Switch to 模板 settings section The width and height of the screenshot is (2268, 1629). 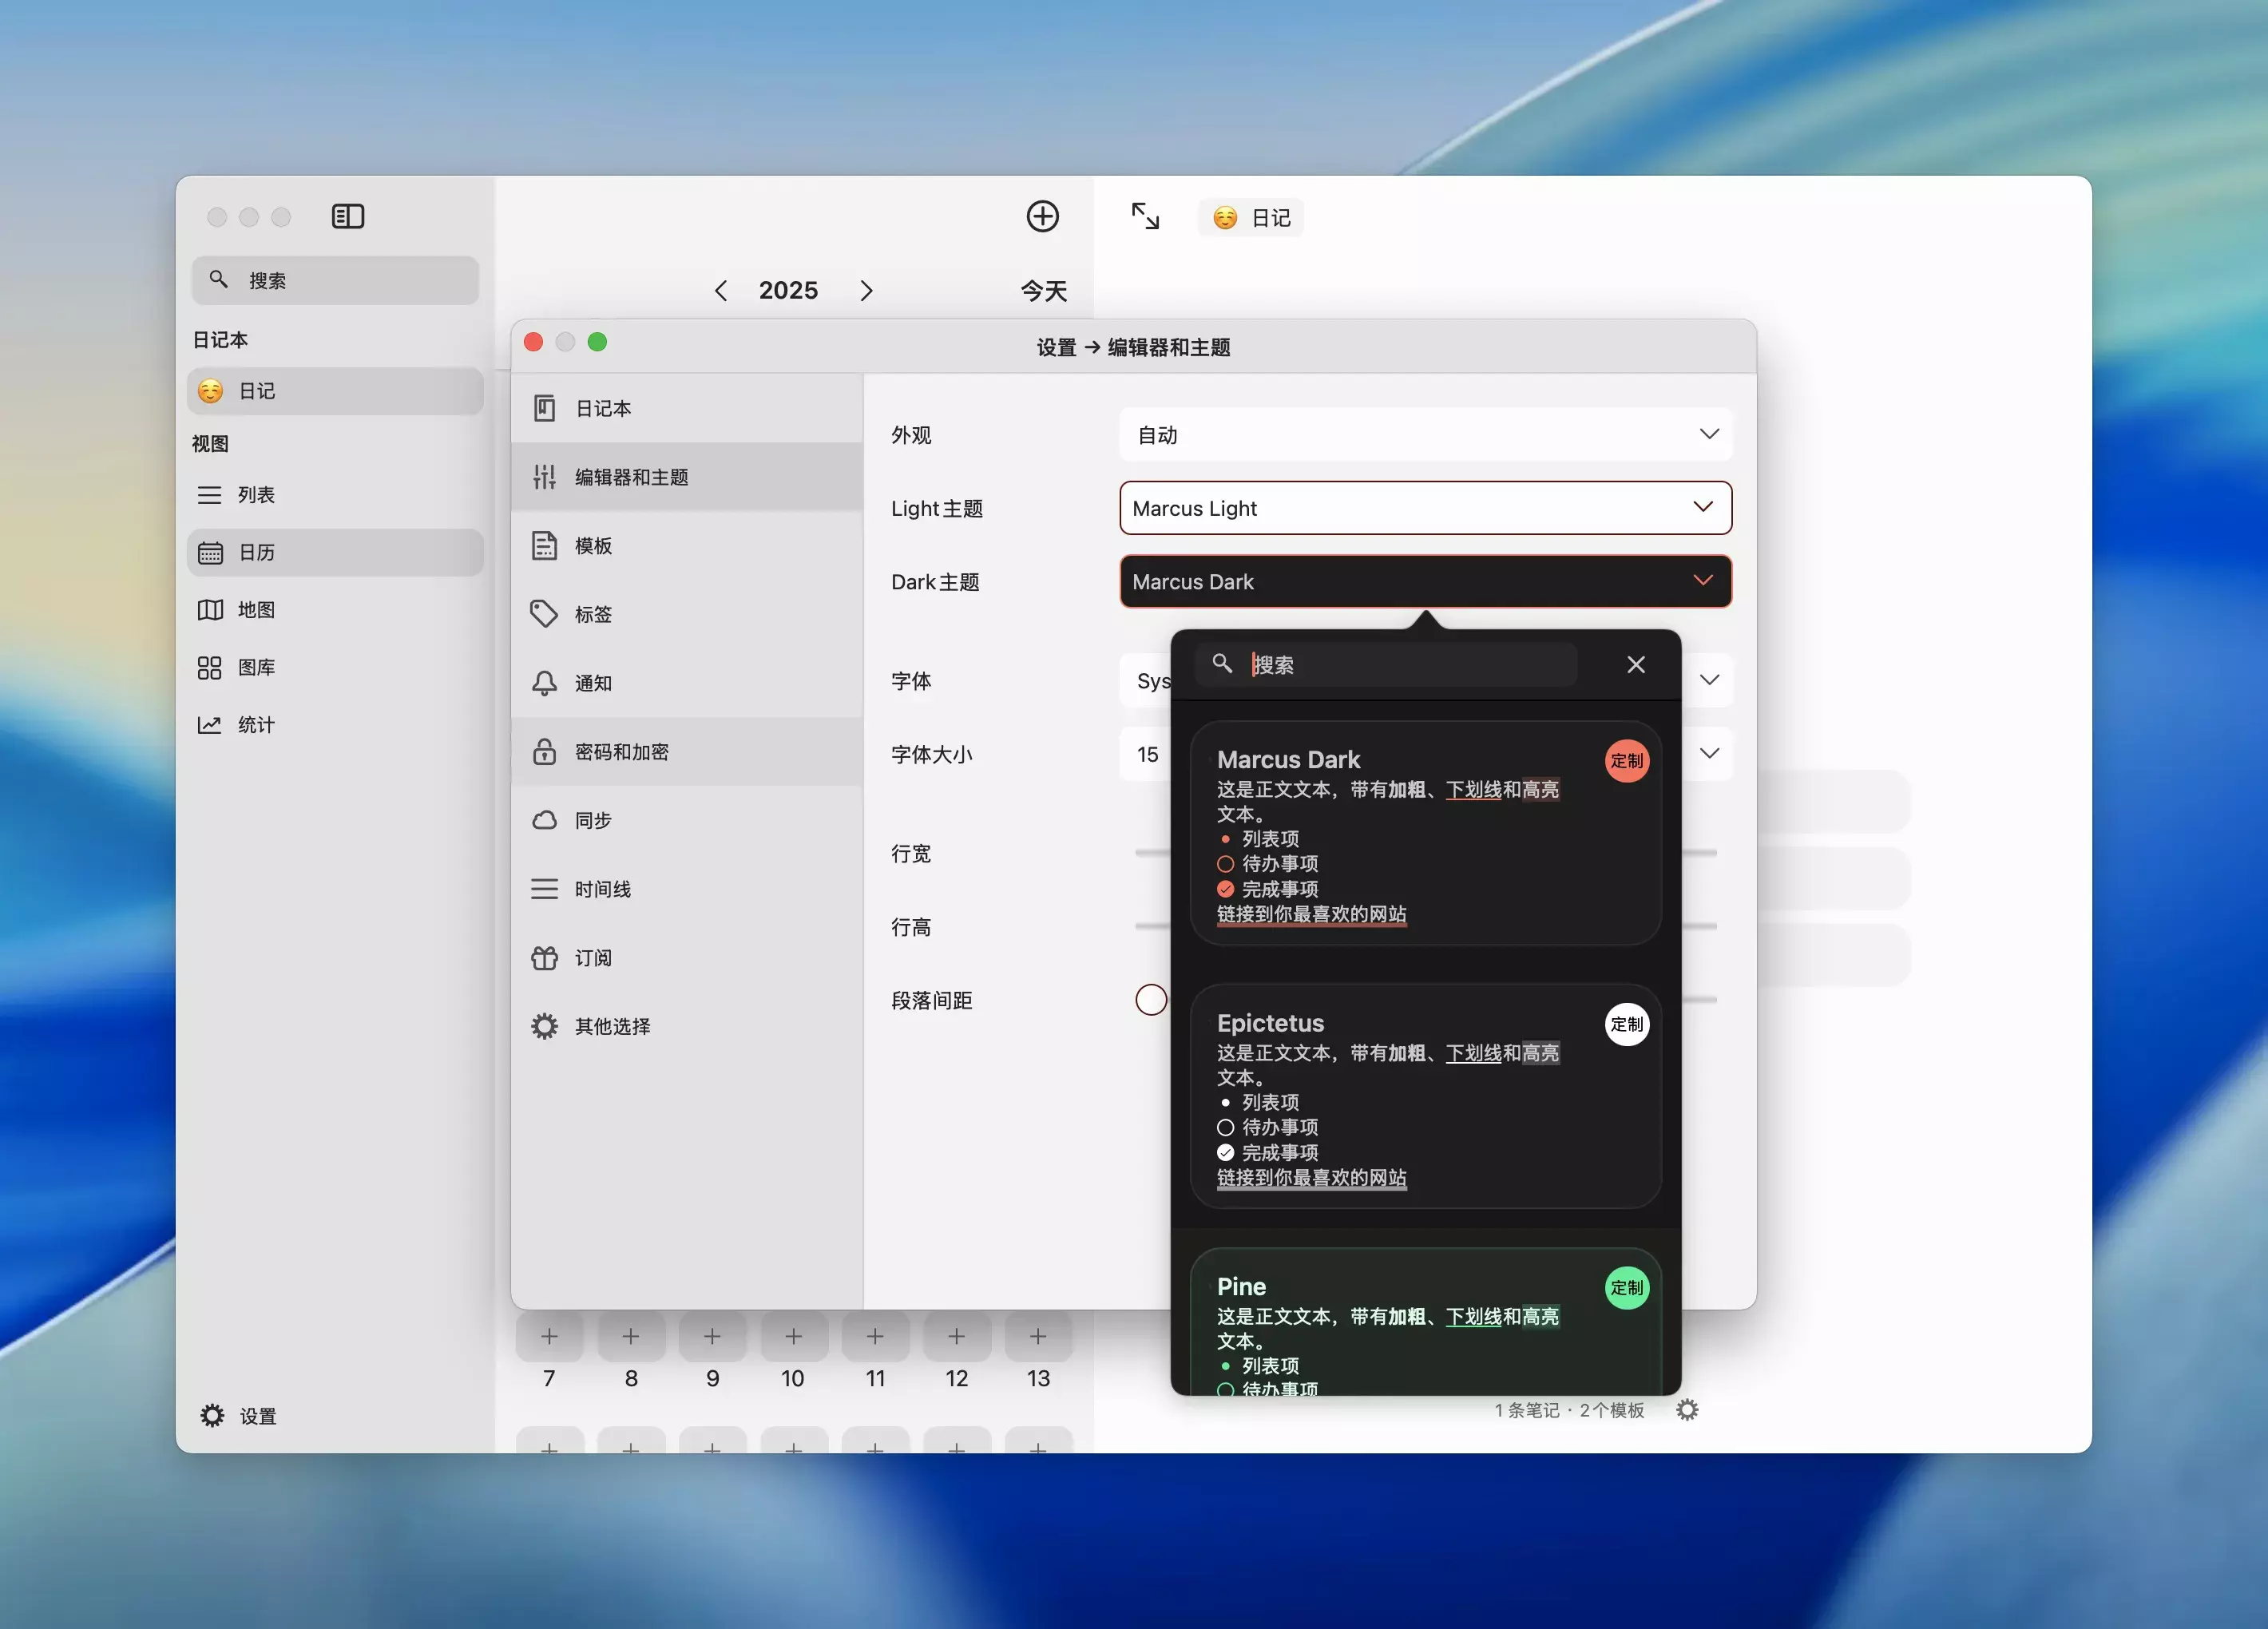click(593, 546)
